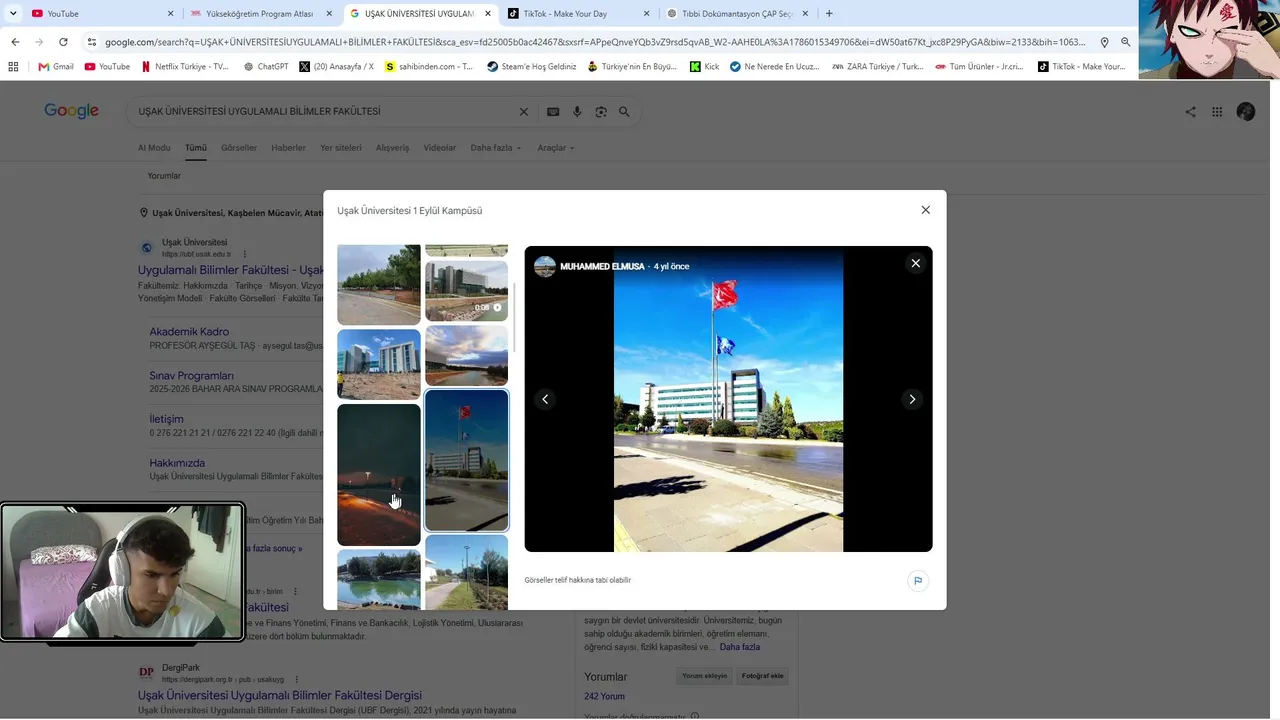
Task: Open the Akademik Kadro sitelink
Action: point(189,332)
